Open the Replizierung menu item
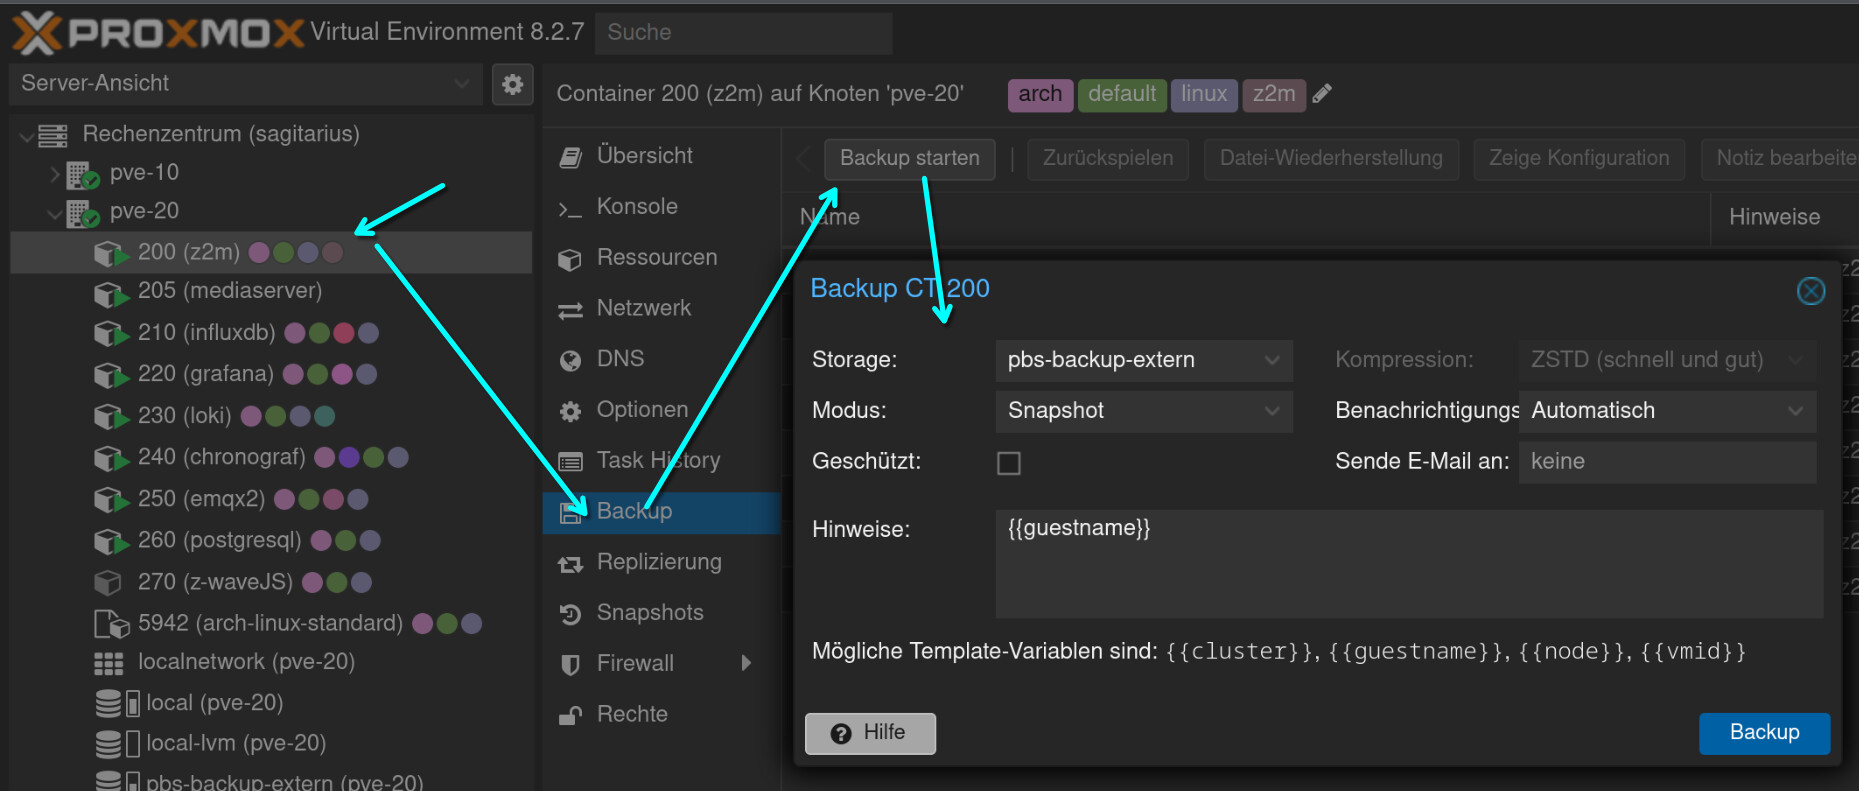The image size is (1859, 791). point(661,563)
